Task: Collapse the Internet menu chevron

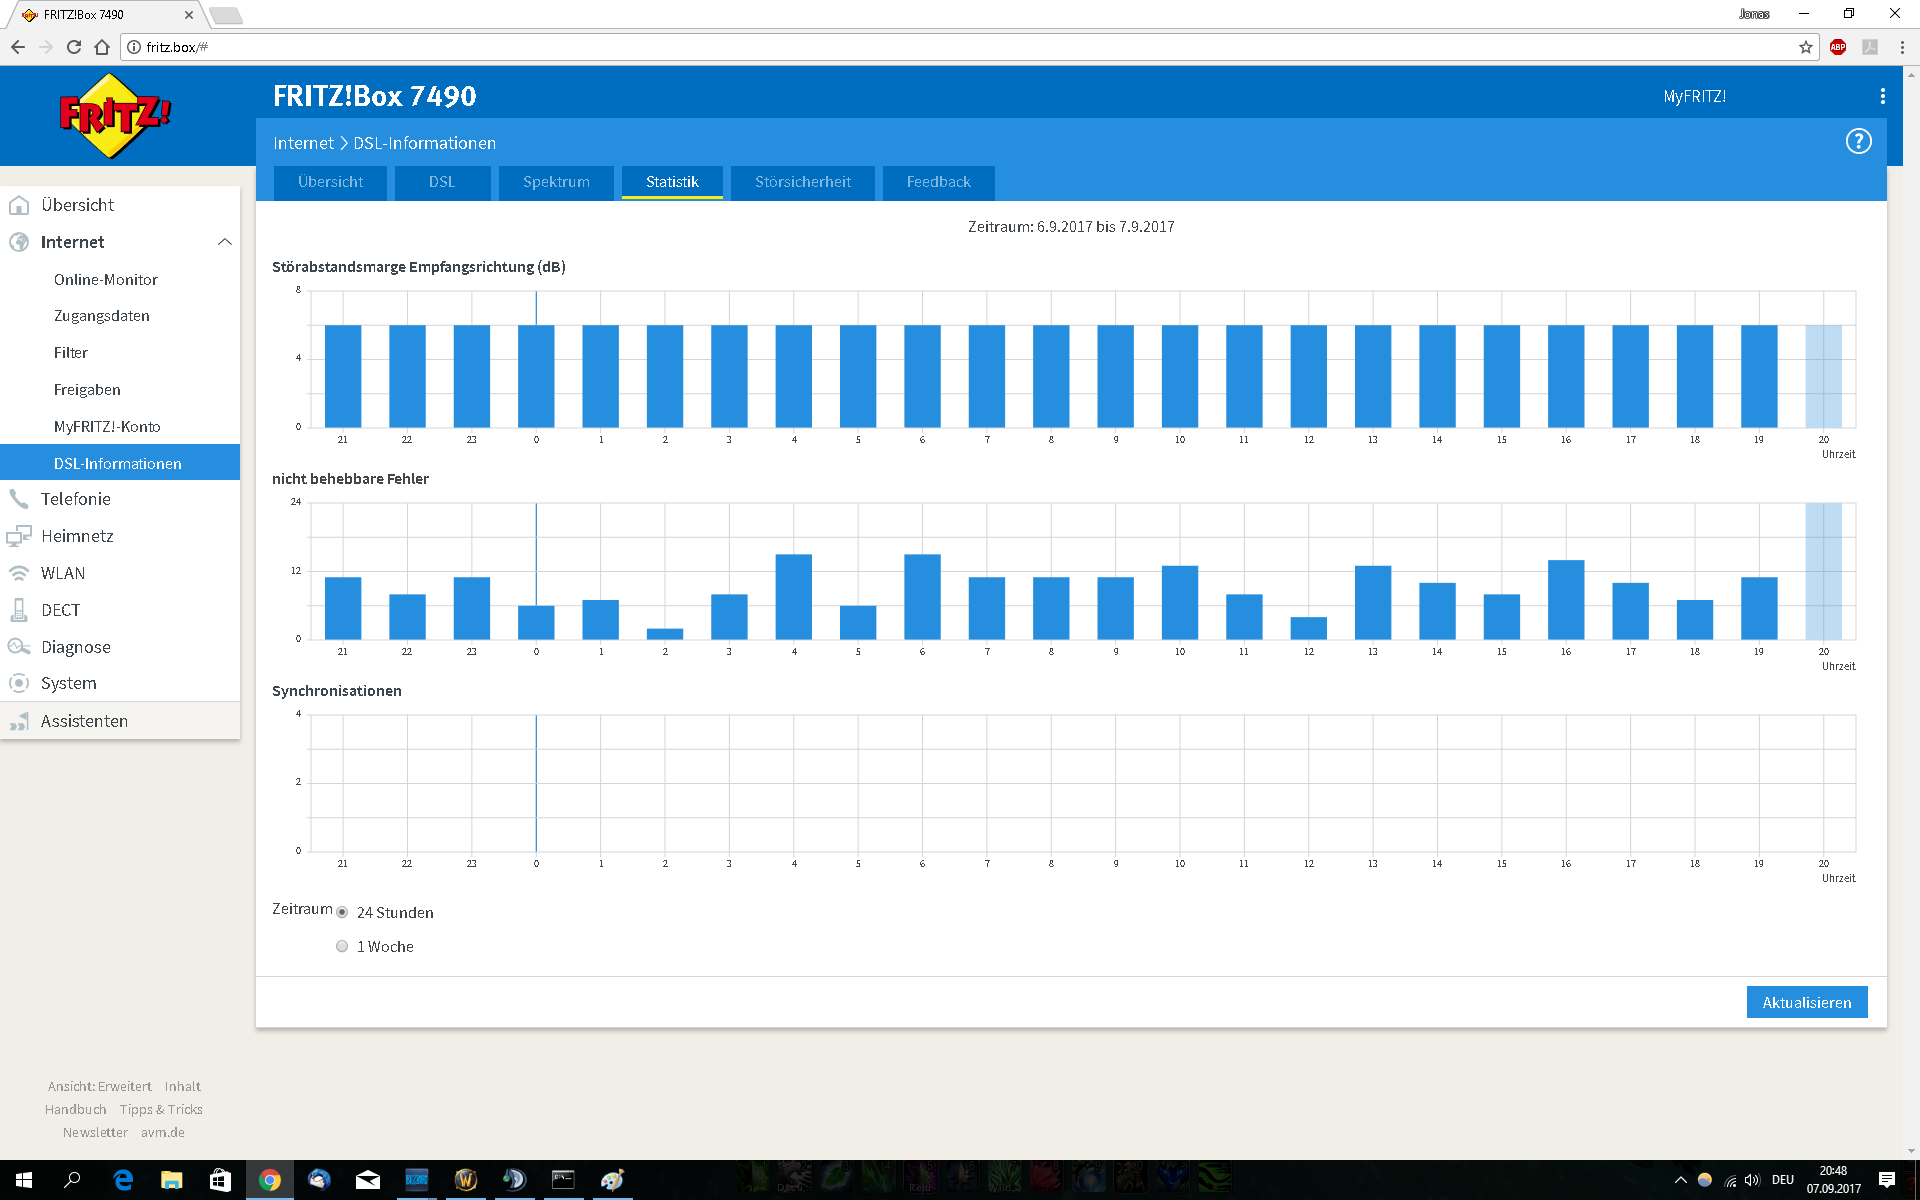Action: click(224, 242)
